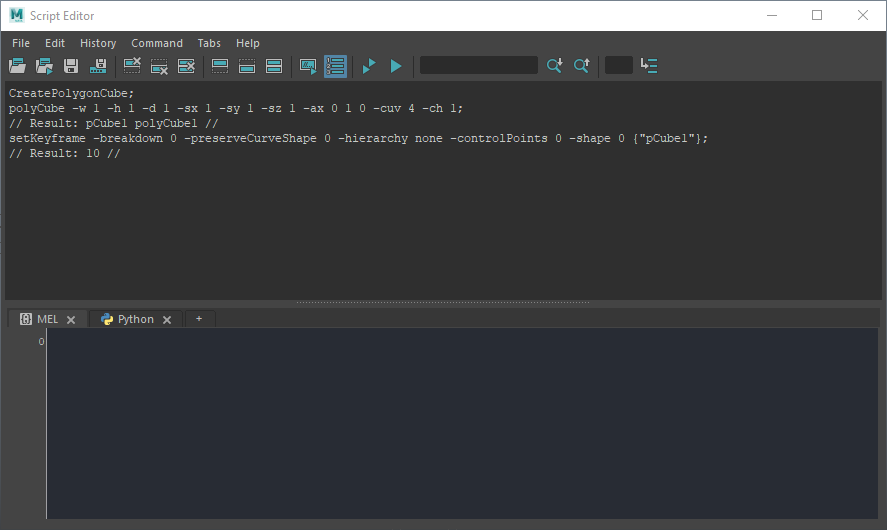Minimize the Script Editor window
The image size is (887, 530).
point(772,15)
